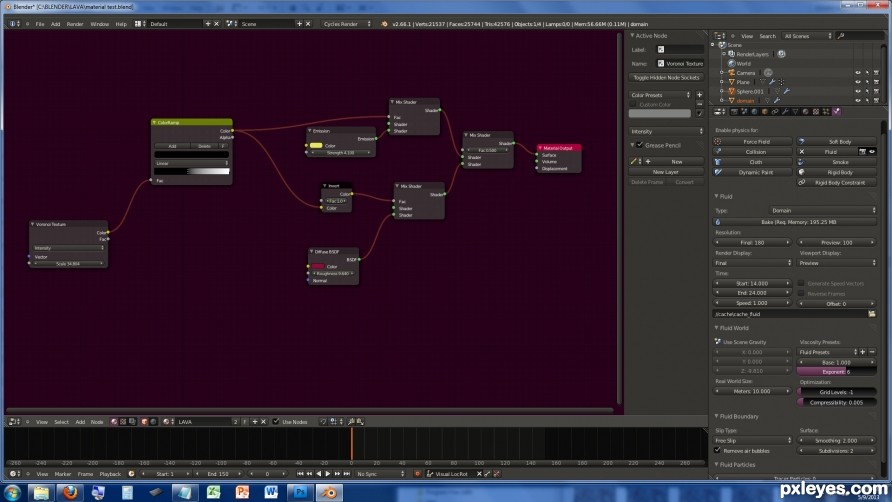Click the play animation button
The image size is (892, 502).
click(x=328, y=474)
